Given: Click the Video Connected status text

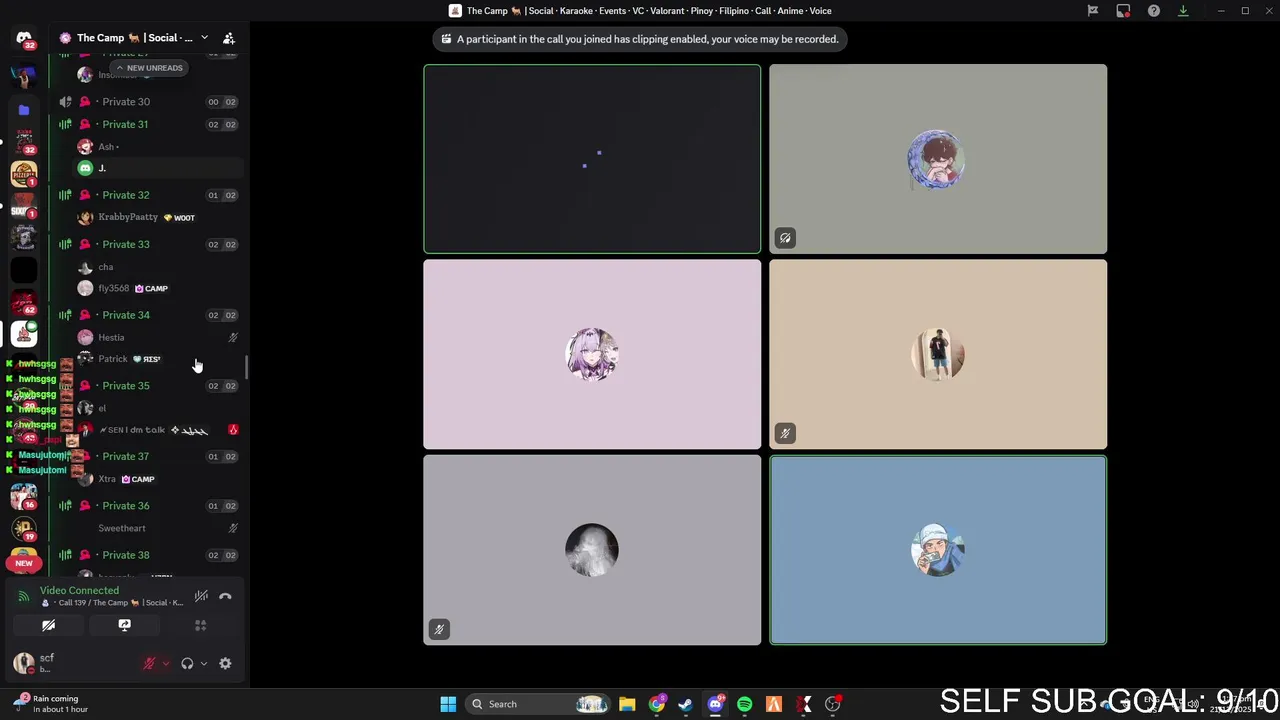Looking at the screenshot, I should pos(79,591).
